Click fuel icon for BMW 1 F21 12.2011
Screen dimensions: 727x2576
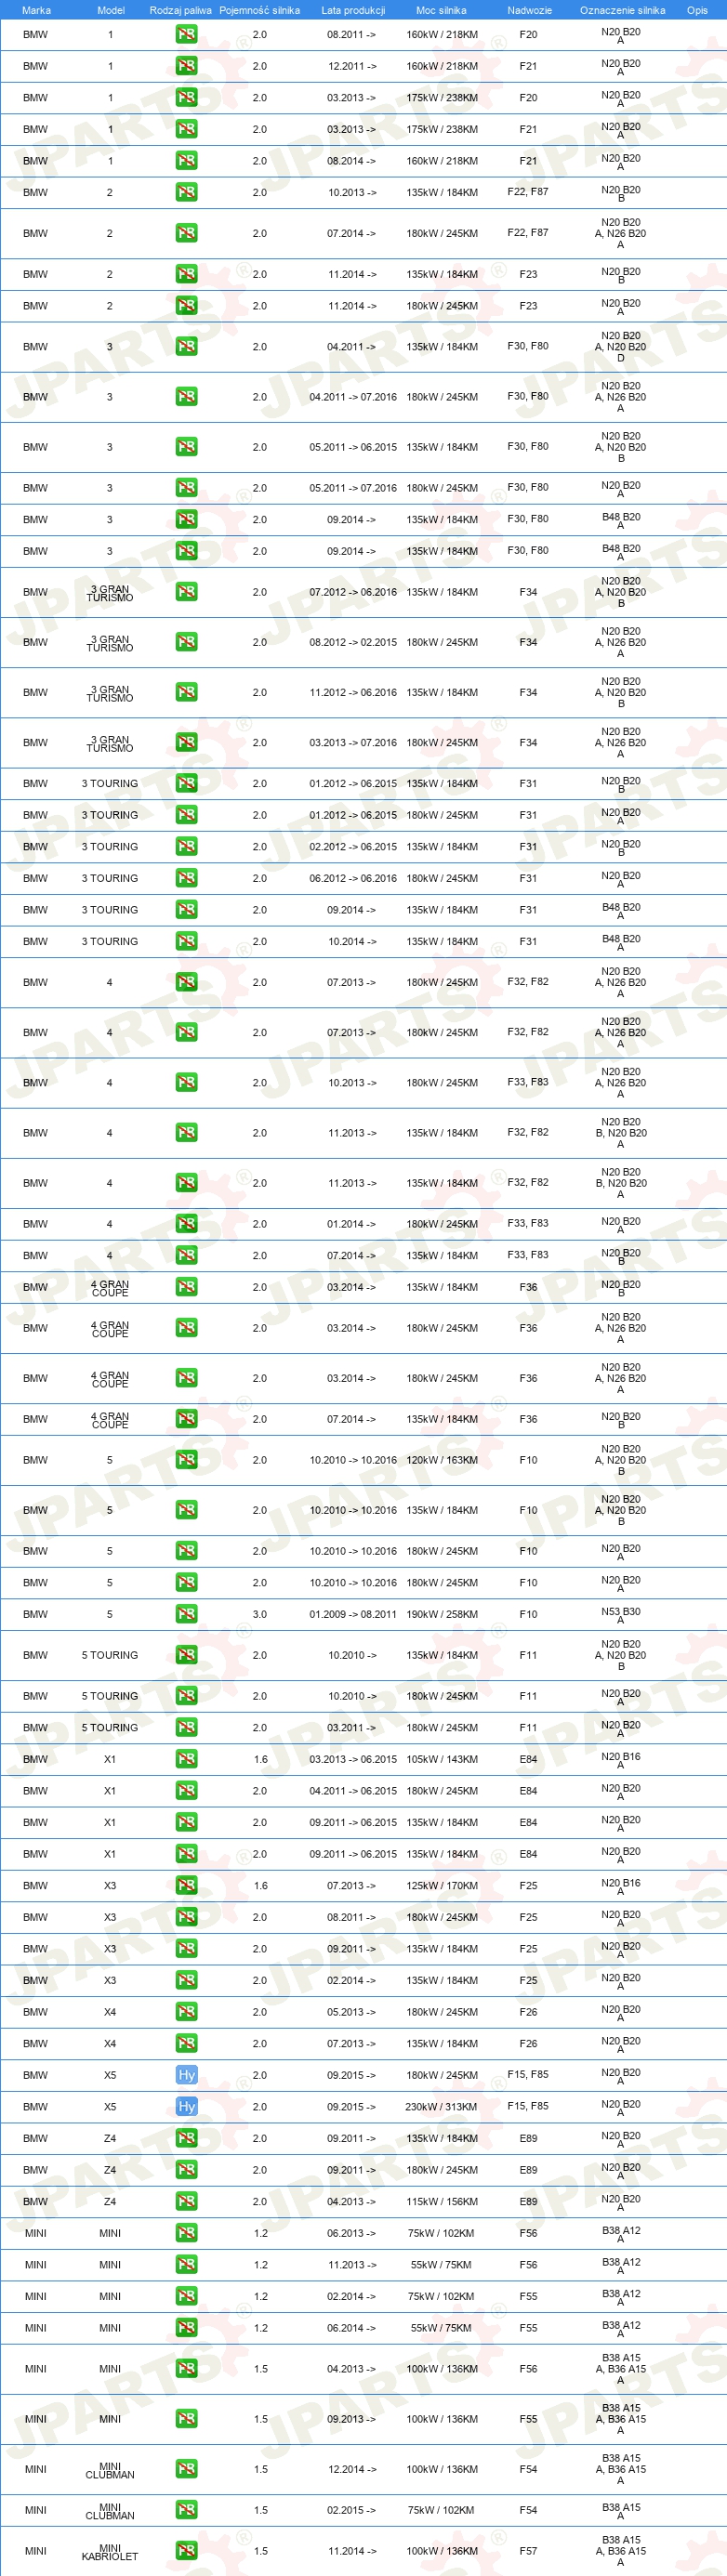[x=186, y=66]
